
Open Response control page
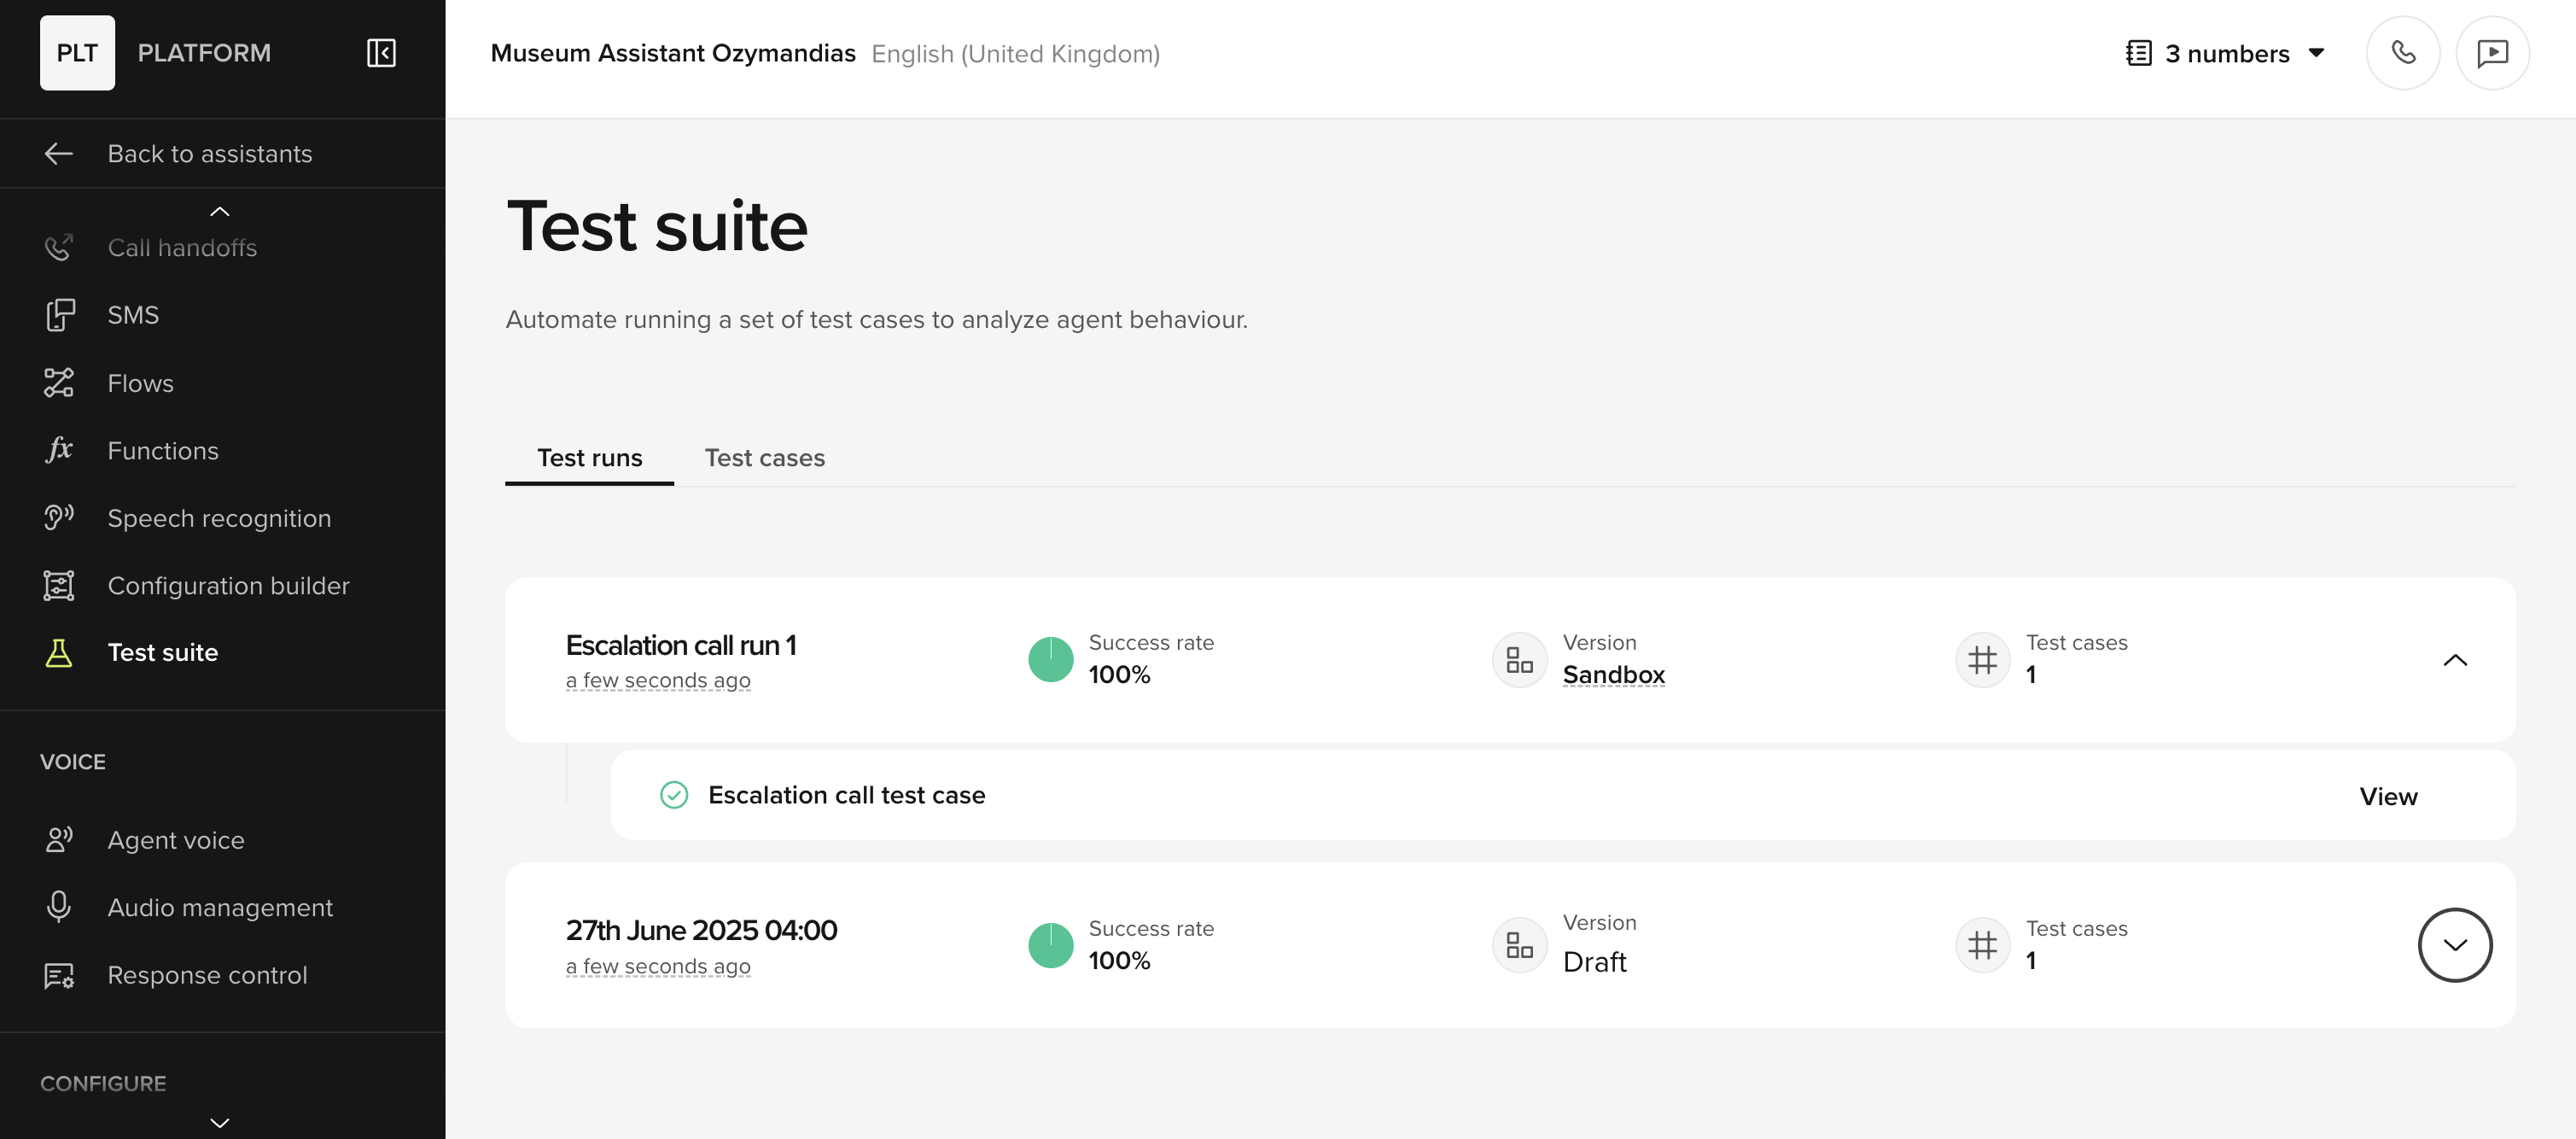(207, 975)
